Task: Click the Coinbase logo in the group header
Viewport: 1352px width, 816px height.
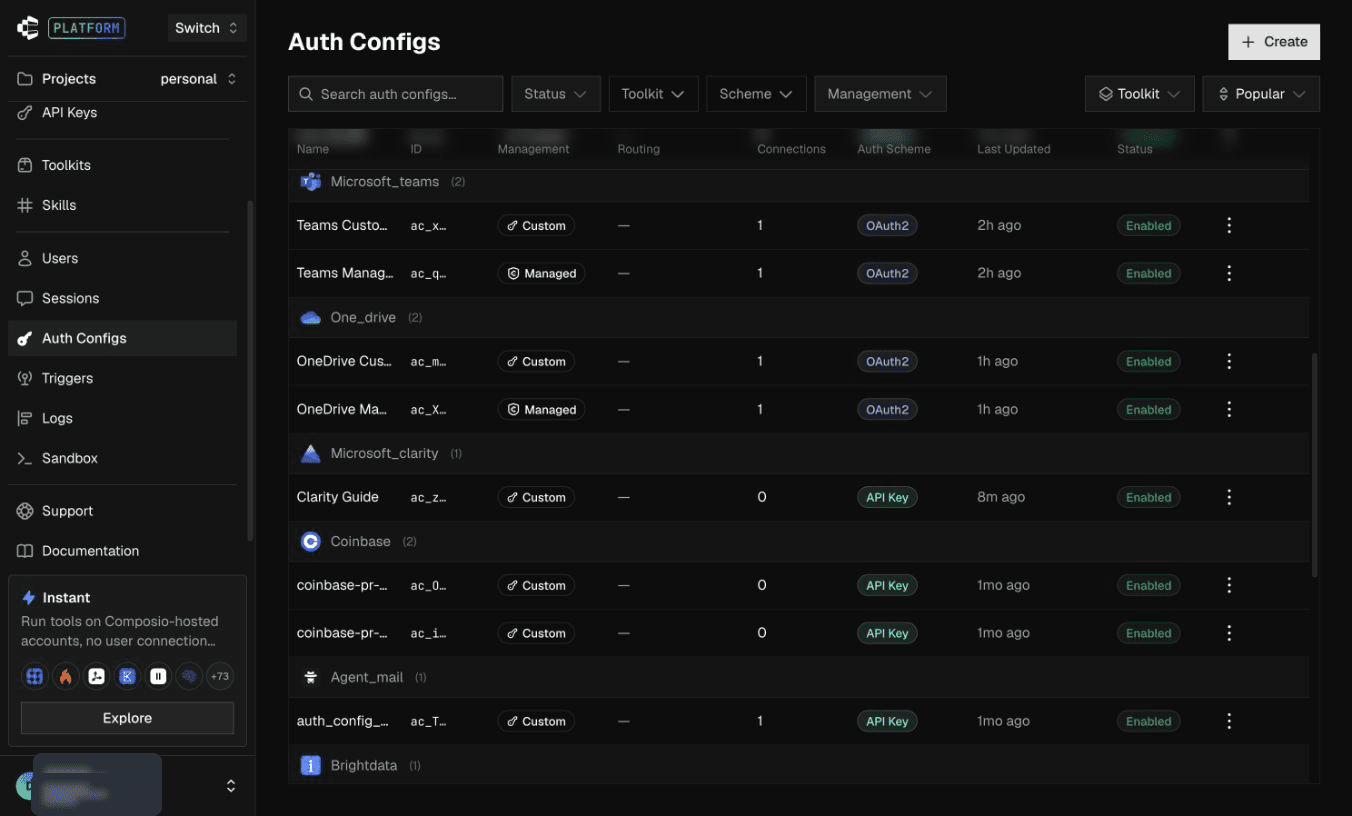Action: pos(311,542)
